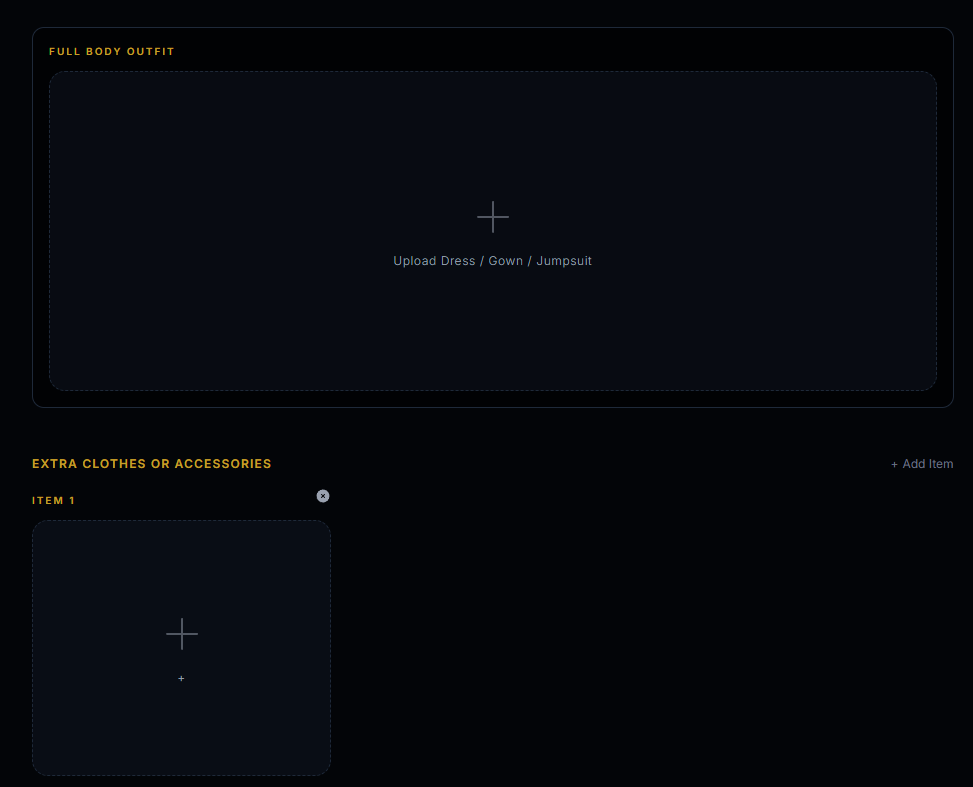Click the plus sign before Add Item
The height and width of the screenshot is (787, 973).
pos(894,464)
